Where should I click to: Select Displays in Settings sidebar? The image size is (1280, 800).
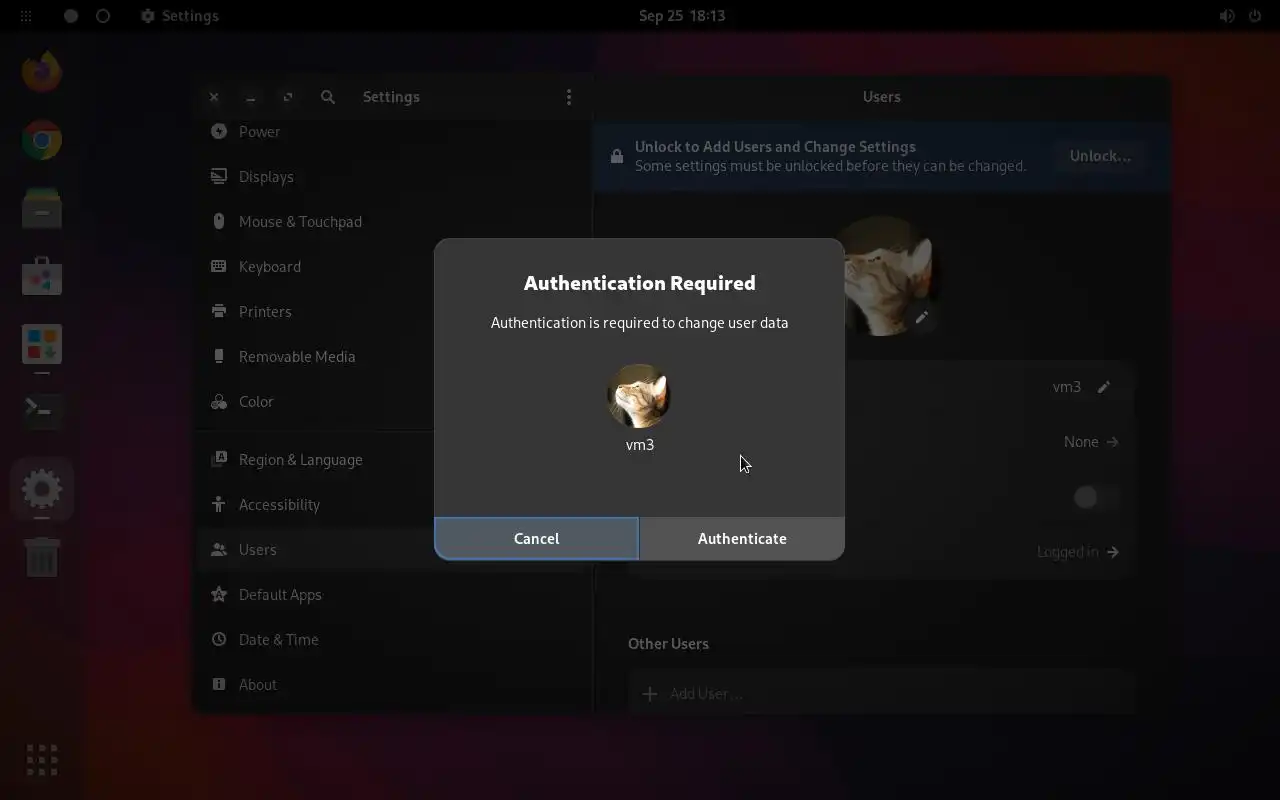click(392, 177)
